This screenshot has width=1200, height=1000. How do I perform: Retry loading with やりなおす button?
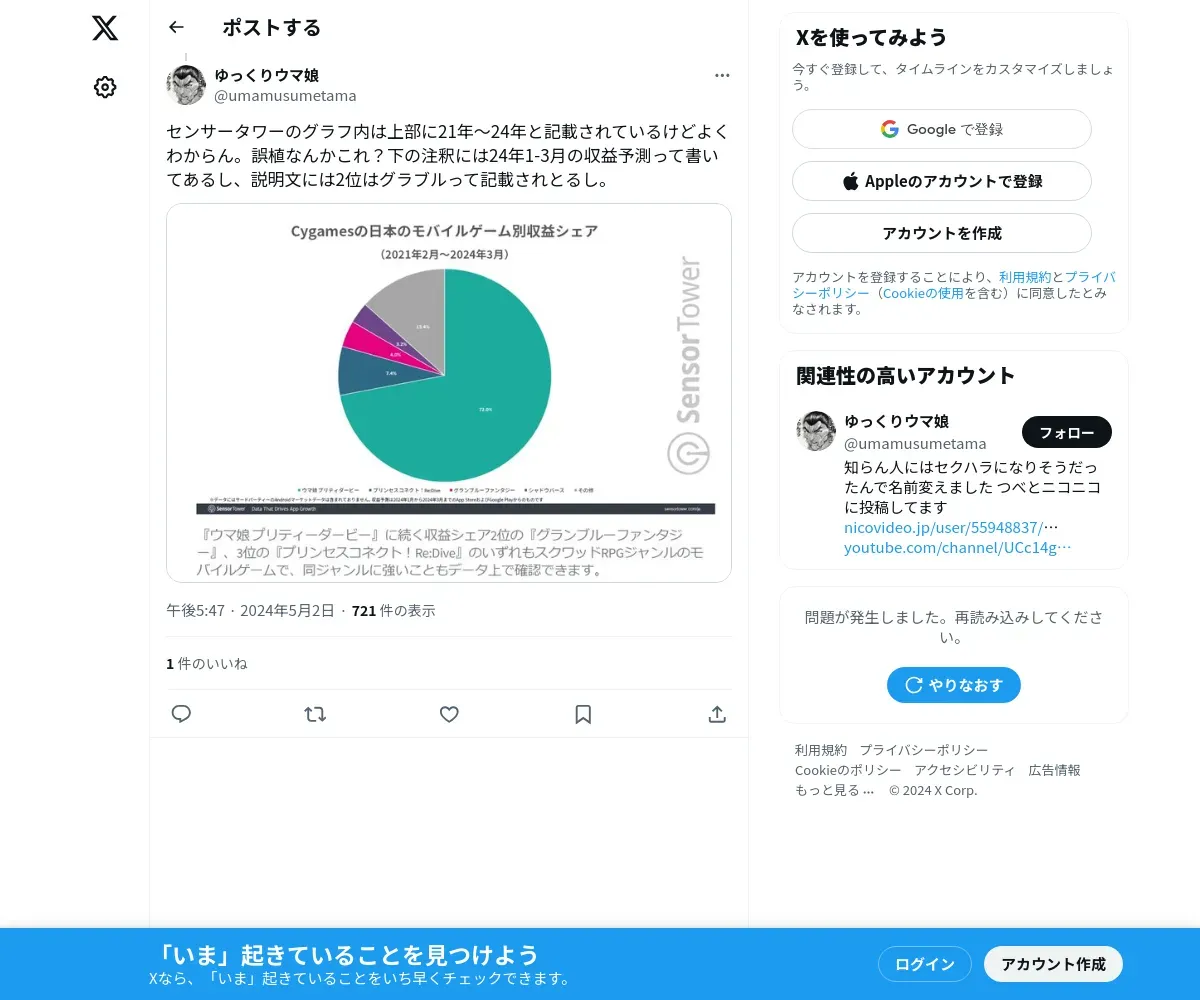[954, 685]
